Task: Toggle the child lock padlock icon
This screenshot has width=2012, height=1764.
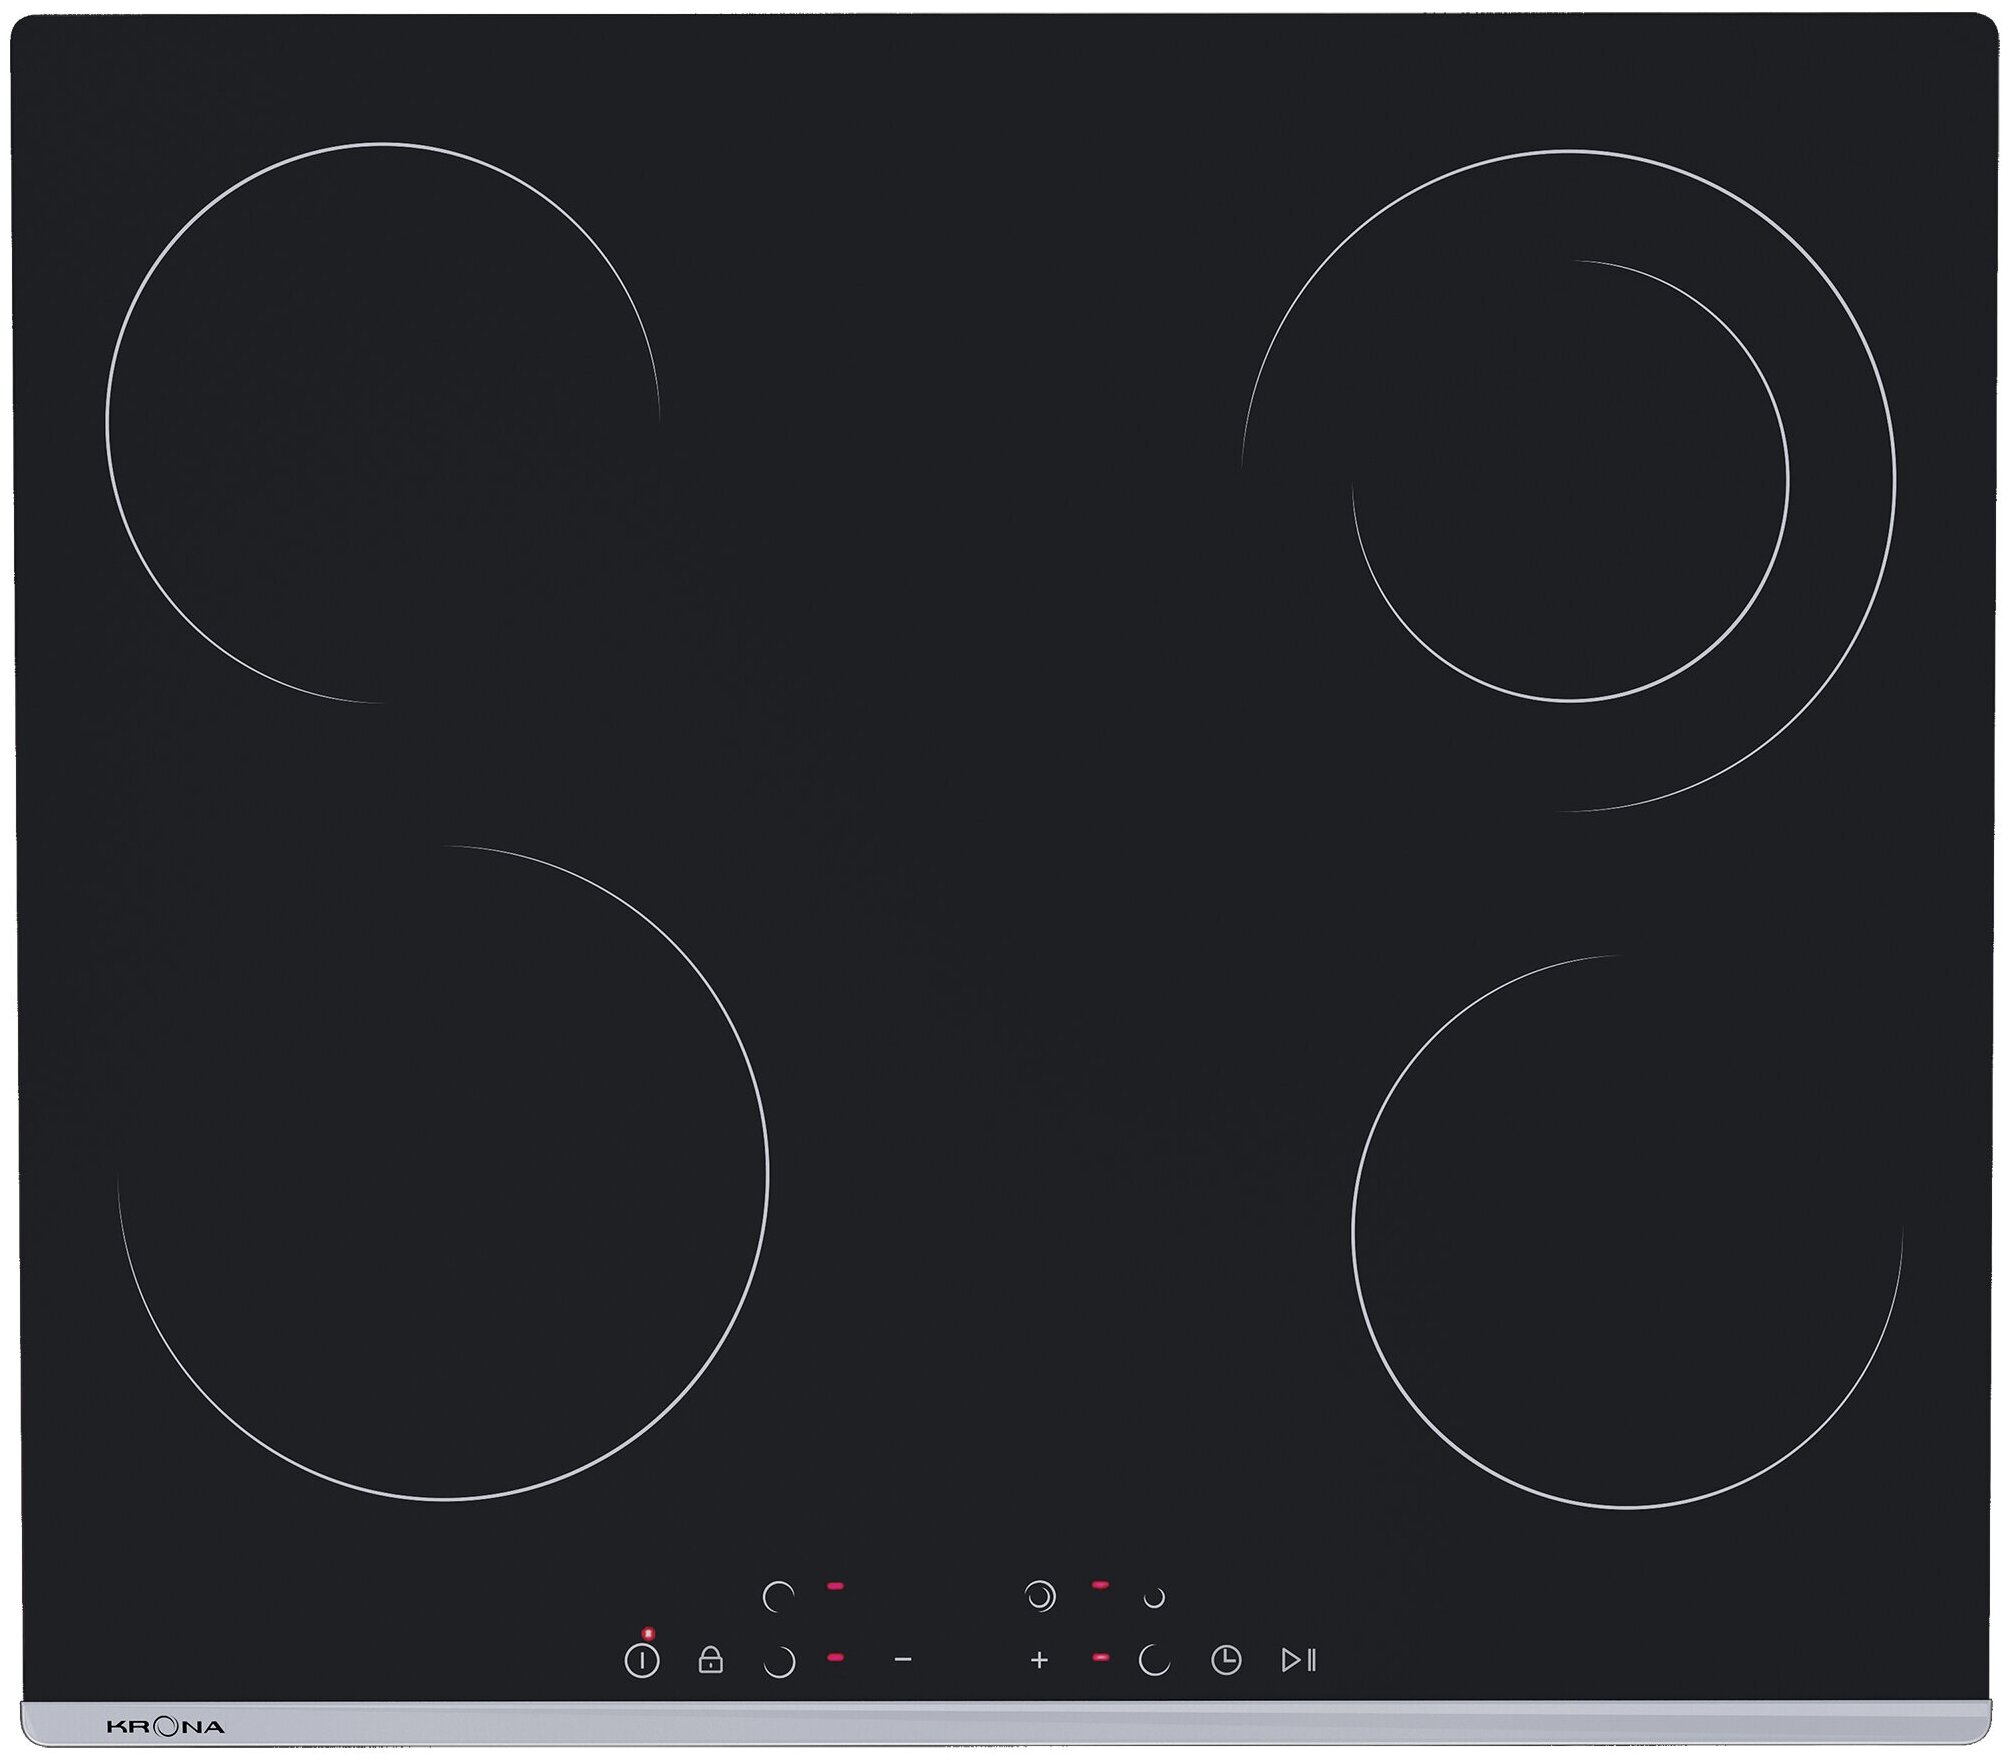Action: point(710,1661)
